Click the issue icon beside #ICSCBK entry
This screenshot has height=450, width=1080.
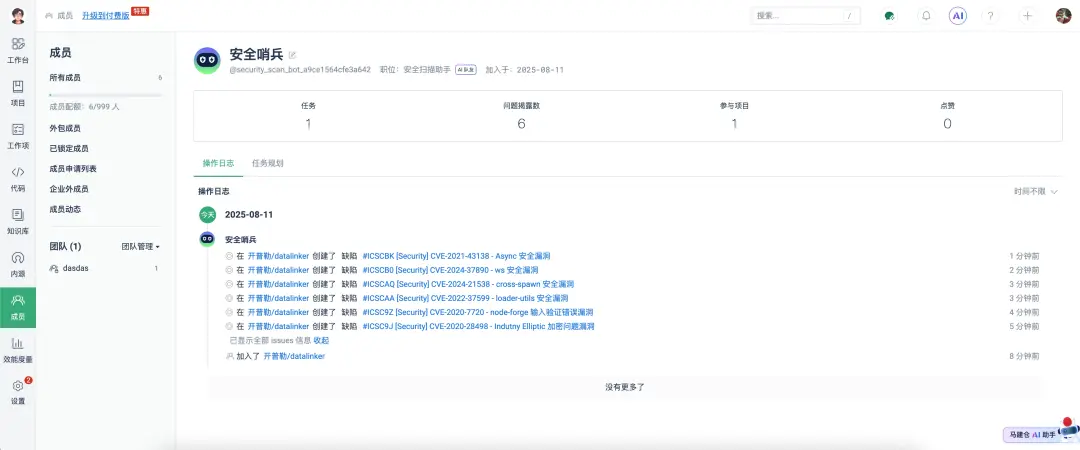click(x=229, y=256)
